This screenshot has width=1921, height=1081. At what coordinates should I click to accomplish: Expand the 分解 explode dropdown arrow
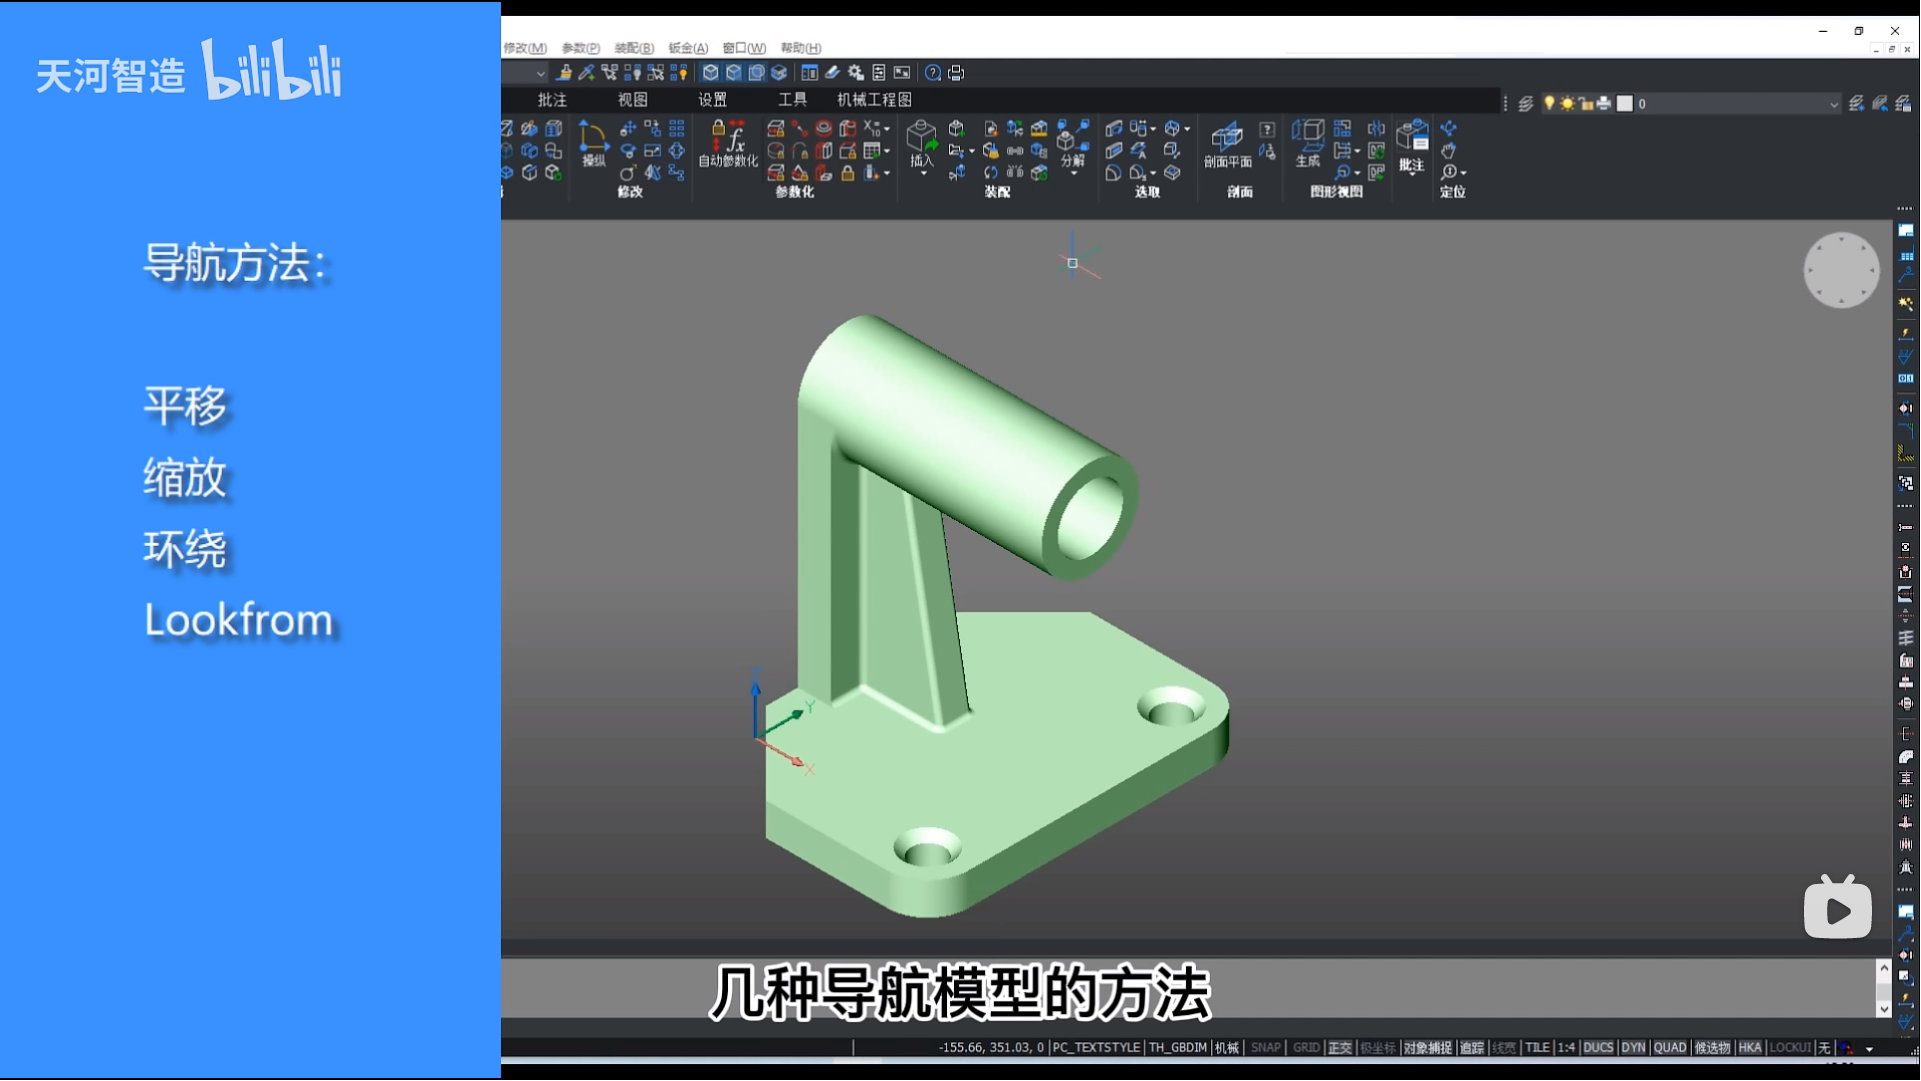(1074, 174)
